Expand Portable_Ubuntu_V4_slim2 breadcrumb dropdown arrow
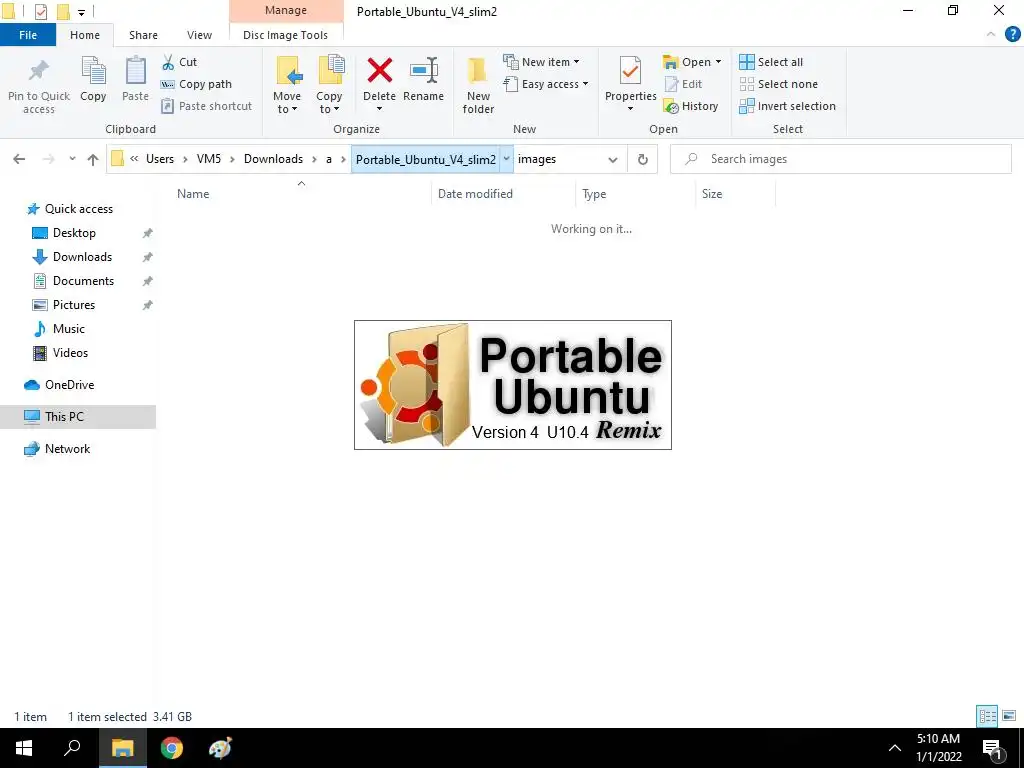The image size is (1024, 768). (507, 159)
